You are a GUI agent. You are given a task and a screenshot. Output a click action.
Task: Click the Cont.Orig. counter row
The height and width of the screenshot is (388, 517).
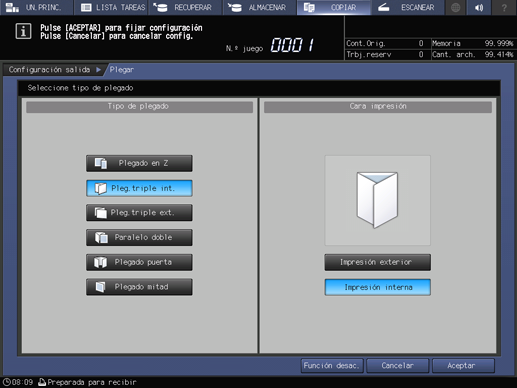point(385,43)
